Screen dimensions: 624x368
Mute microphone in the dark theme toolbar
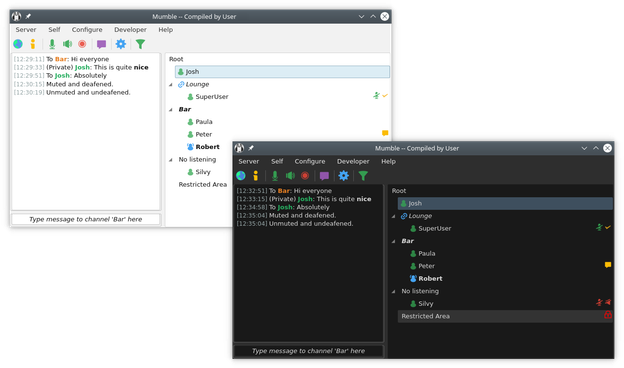pyautogui.click(x=275, y=175)
